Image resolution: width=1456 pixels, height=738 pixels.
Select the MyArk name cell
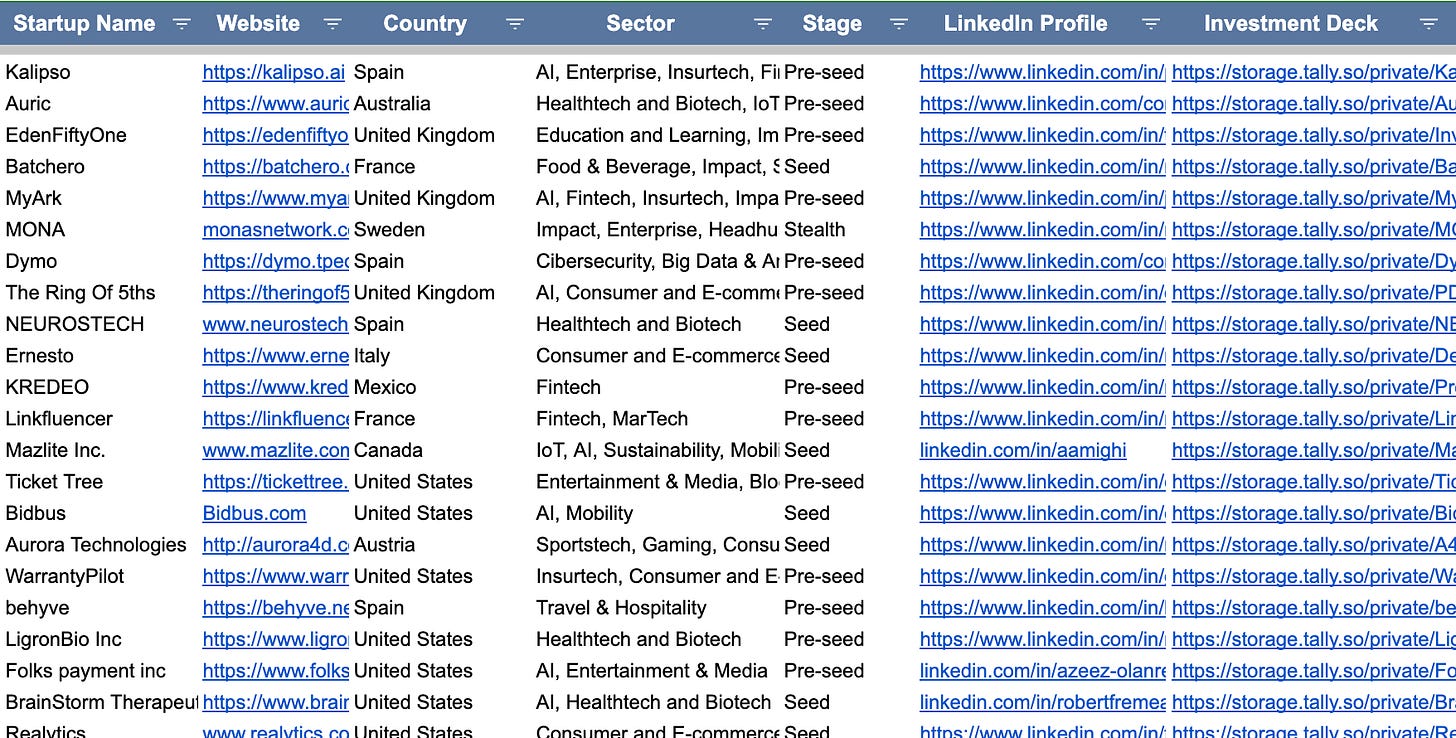[x=34, y=198]
